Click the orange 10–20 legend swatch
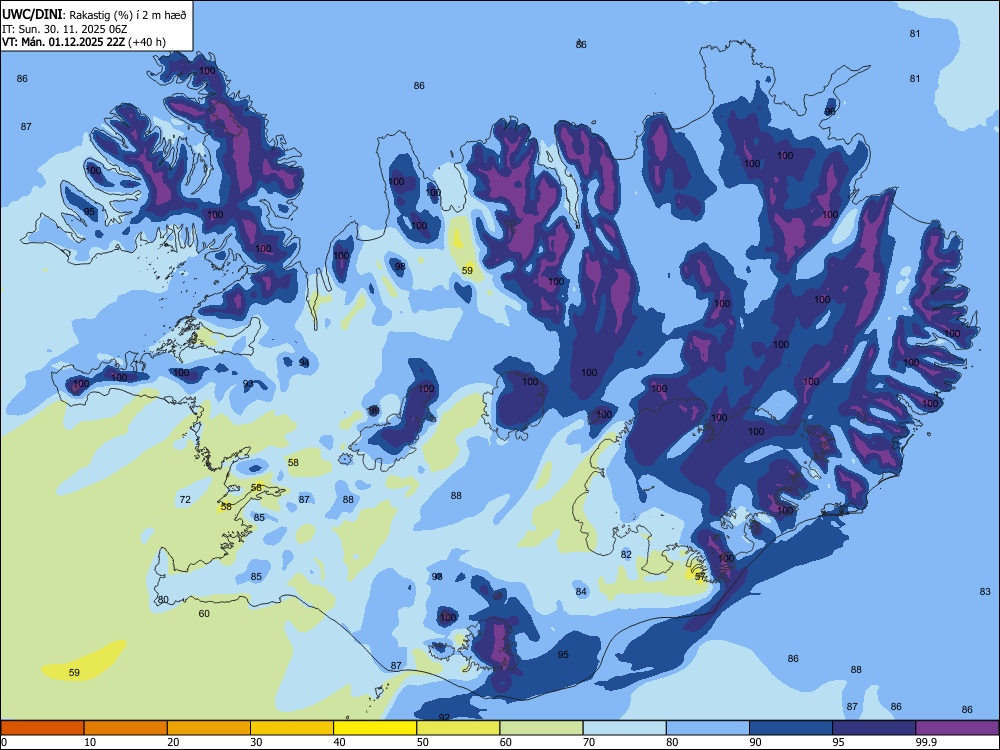This screenshot has width=1000, height=750. 126,728
